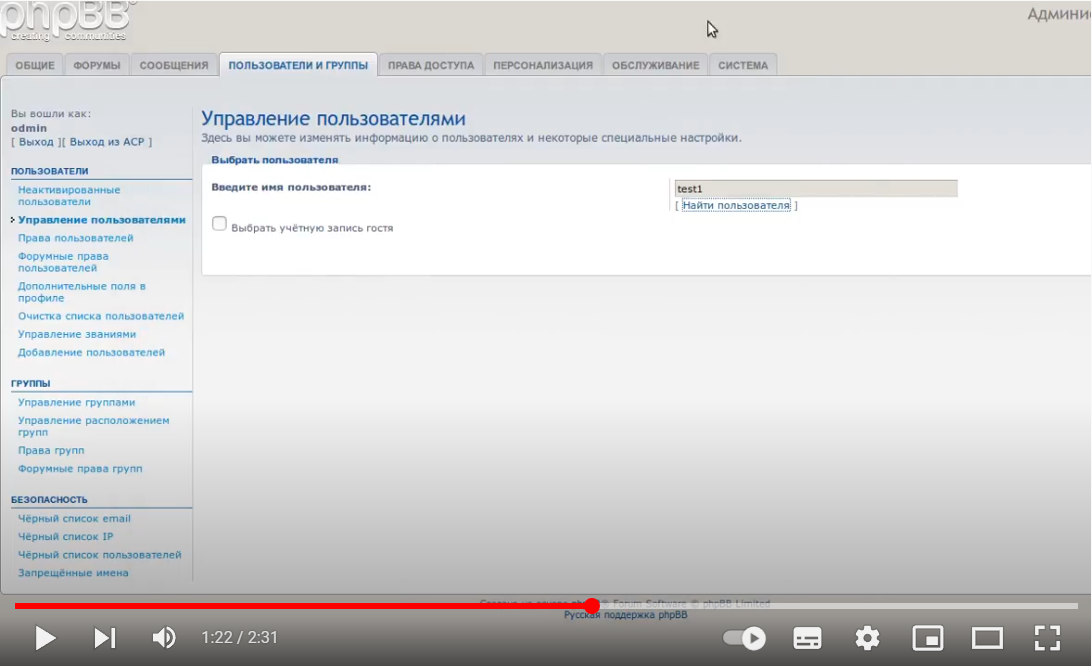1092x666 pixels.
Task: Play the video
Action: tap(45, 637)
